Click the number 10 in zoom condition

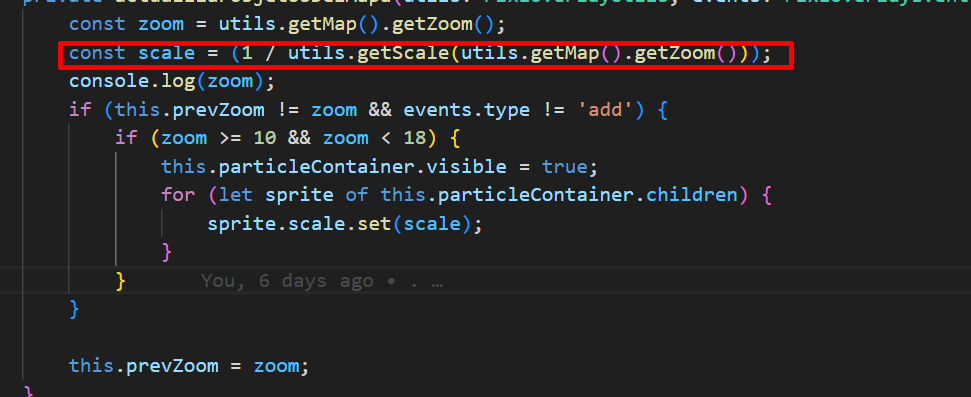tap(265, 138)
